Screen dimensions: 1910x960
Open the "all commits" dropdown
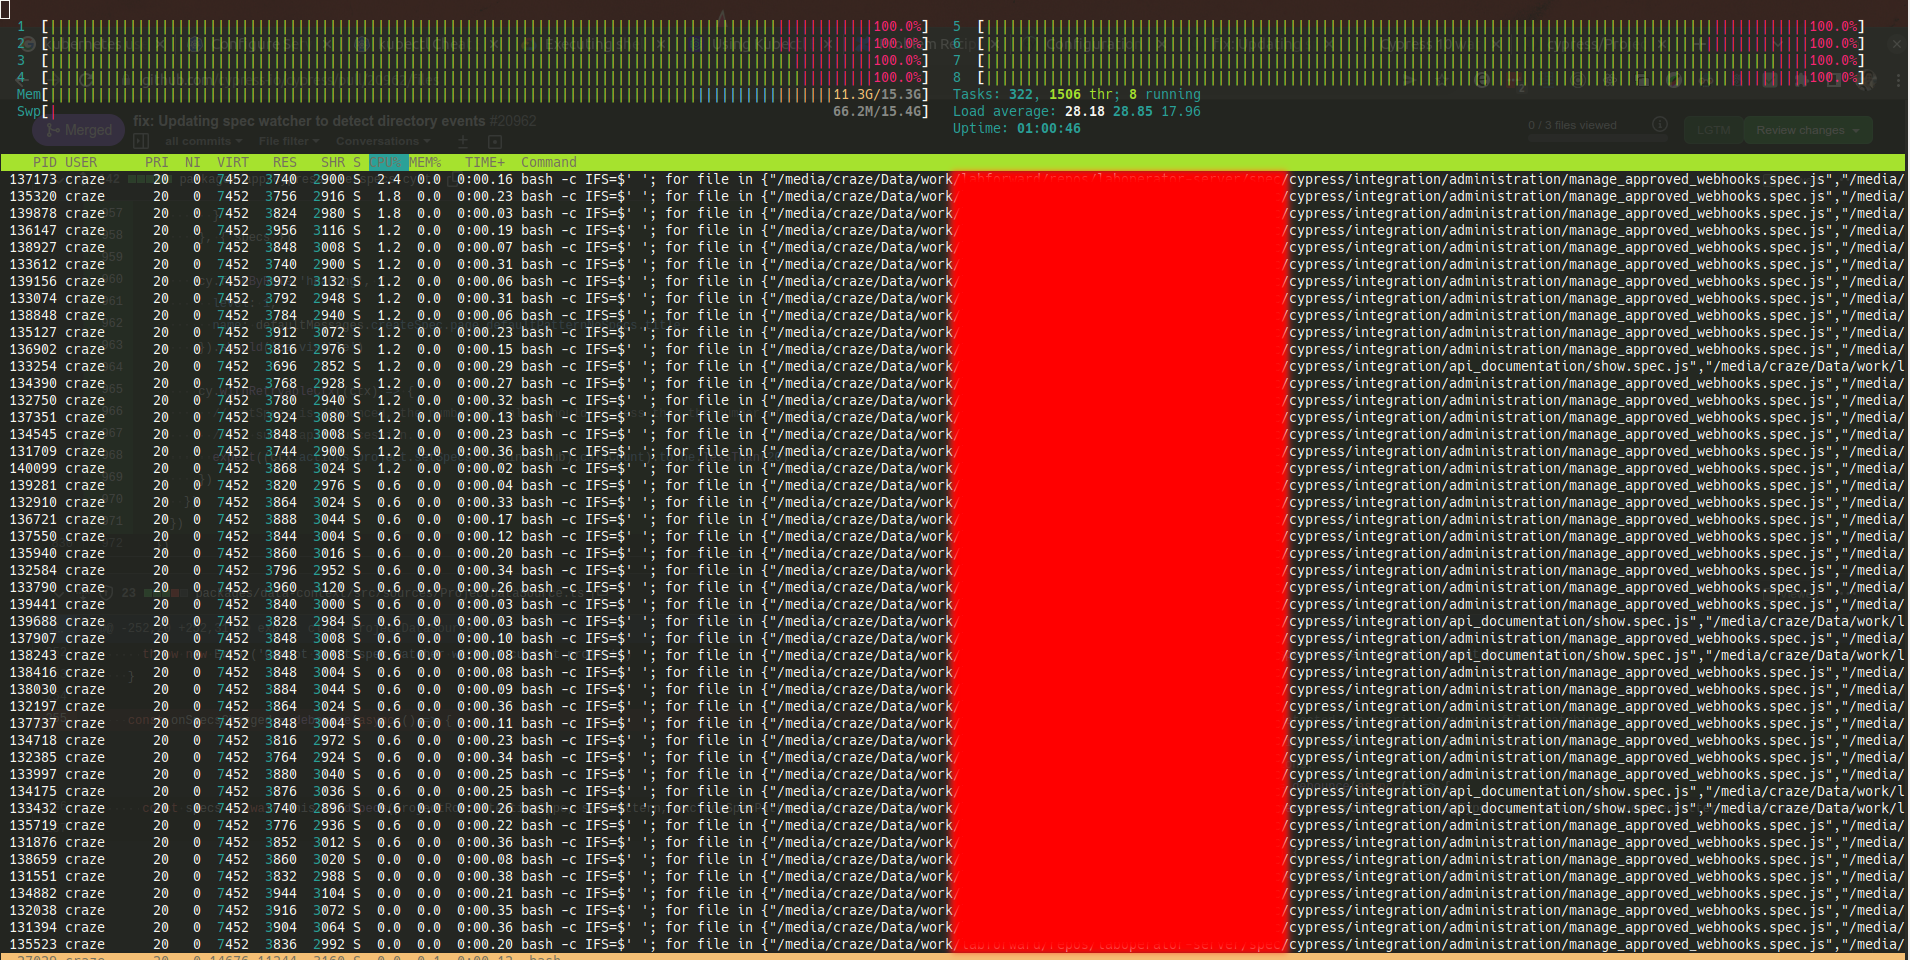[200, 141]
